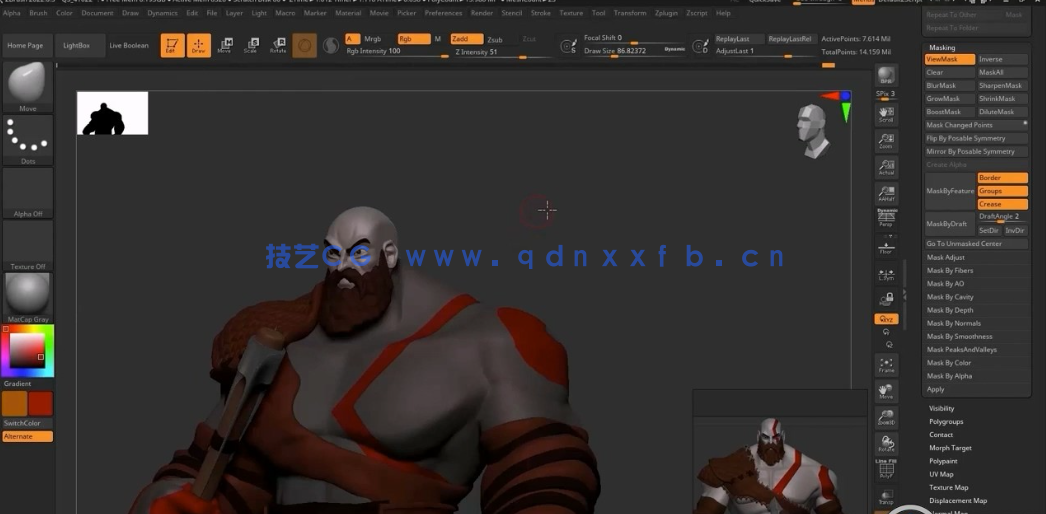Click the Live Boolean button

129,45
